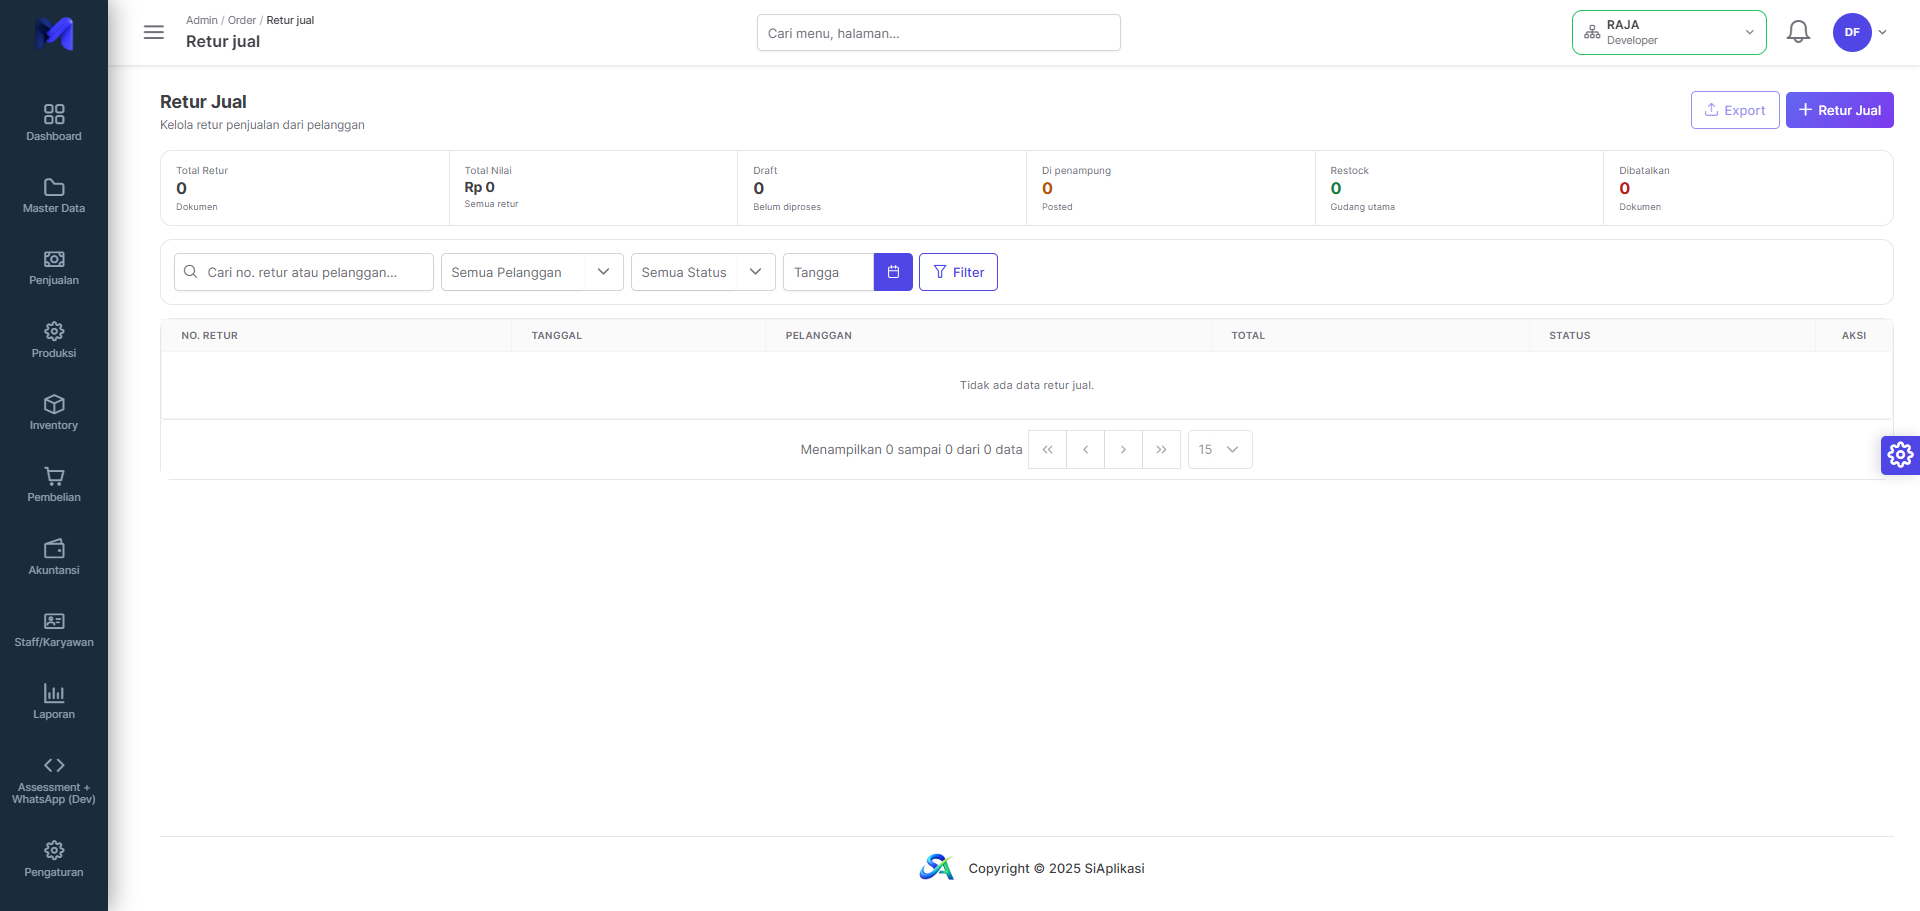Click the search magnifier icon in retur field
Screen dimensions: 1920x911
click(x=191, y=272)
